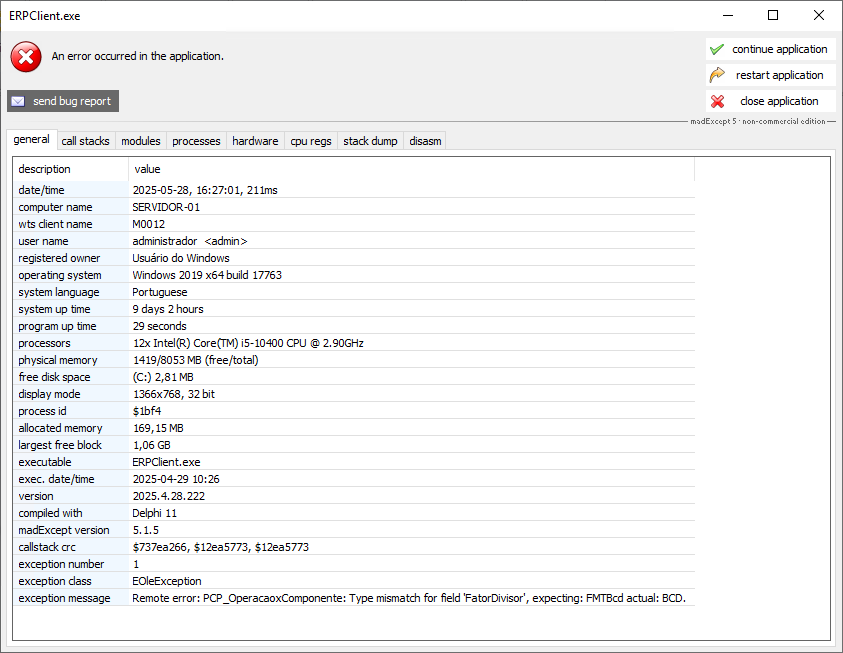The height and width of the screenshot is (653, 843).
Task: View the cpu regs tab
Action: click(x=310, y=141)
